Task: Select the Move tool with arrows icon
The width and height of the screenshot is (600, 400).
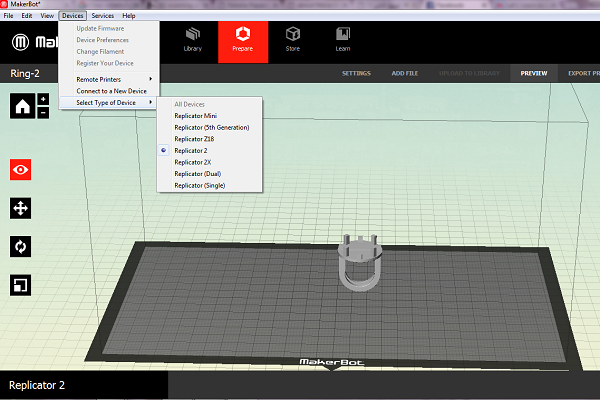Action: point(20,208)
